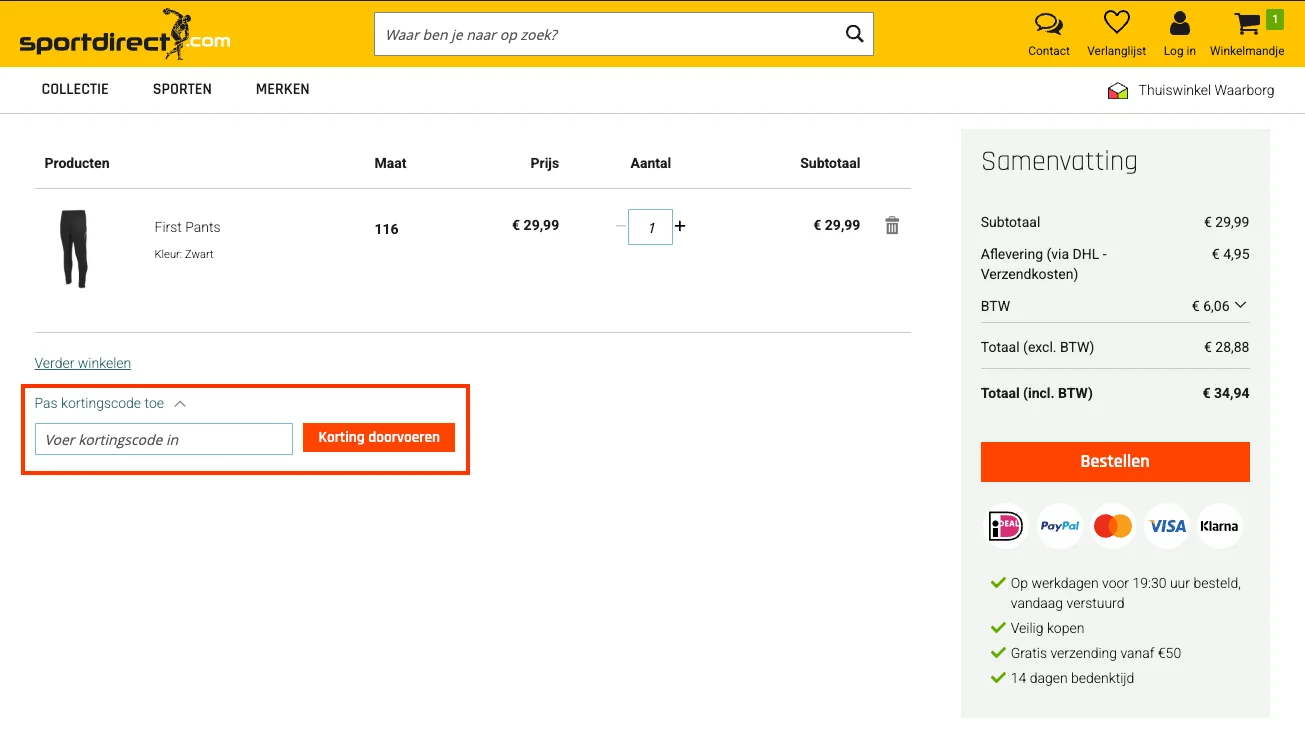Open the COLLECTIE menu

click(75, 89)
